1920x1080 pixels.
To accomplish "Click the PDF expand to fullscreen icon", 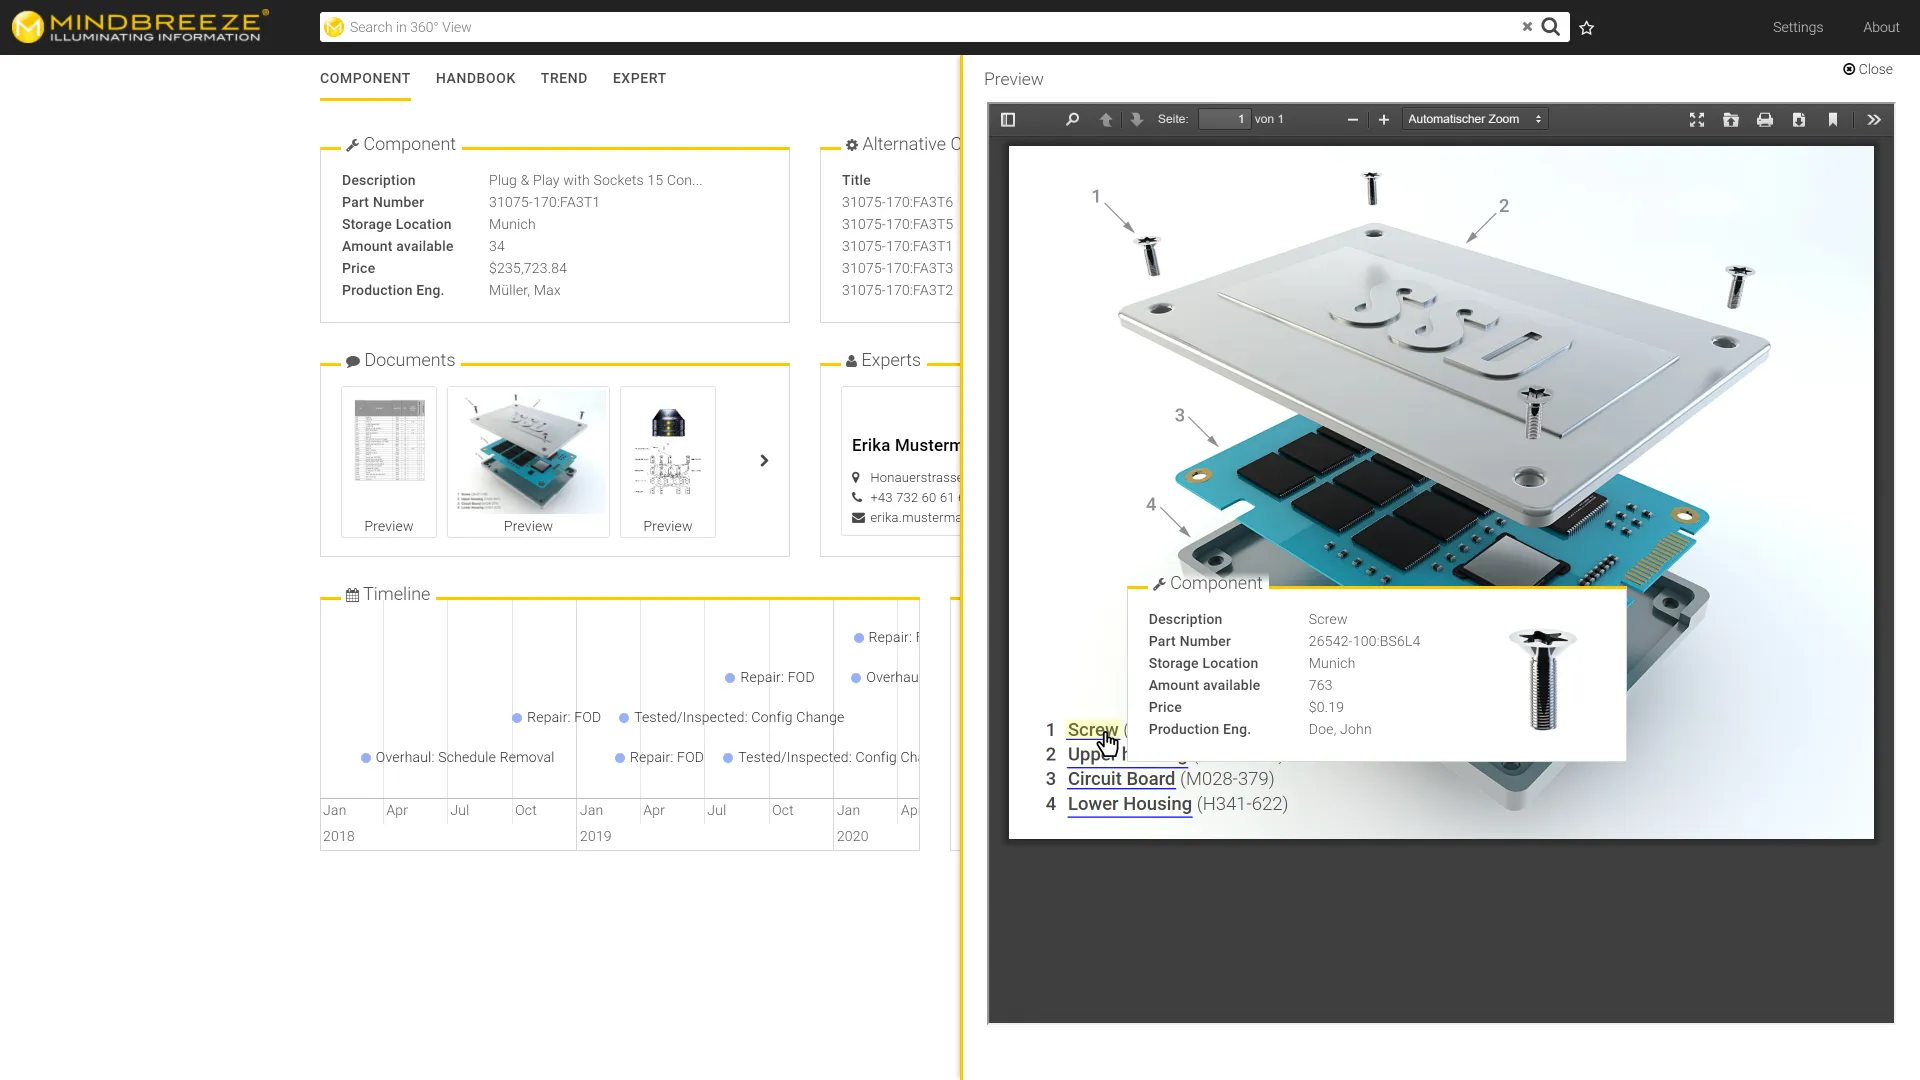I will tap(1697, 119).
